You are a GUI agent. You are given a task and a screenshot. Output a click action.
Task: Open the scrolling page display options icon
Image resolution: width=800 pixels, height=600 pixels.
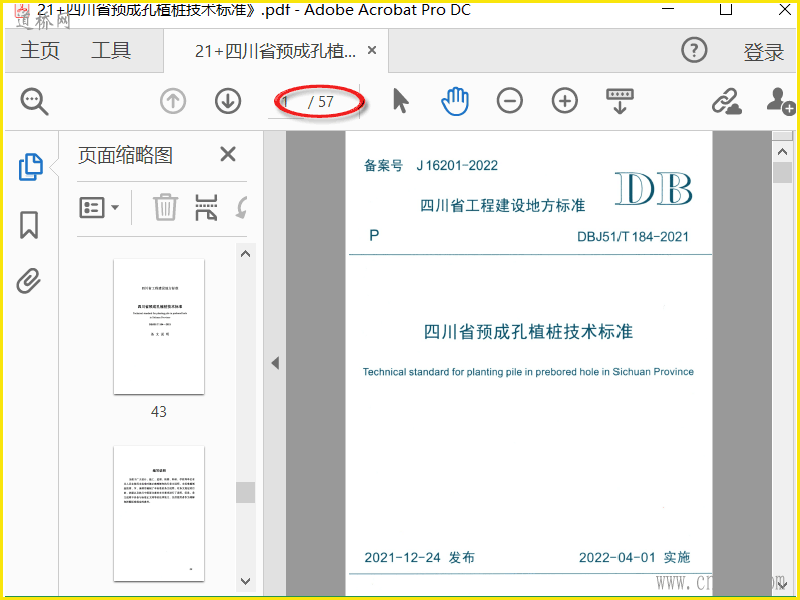pos(620,101)
